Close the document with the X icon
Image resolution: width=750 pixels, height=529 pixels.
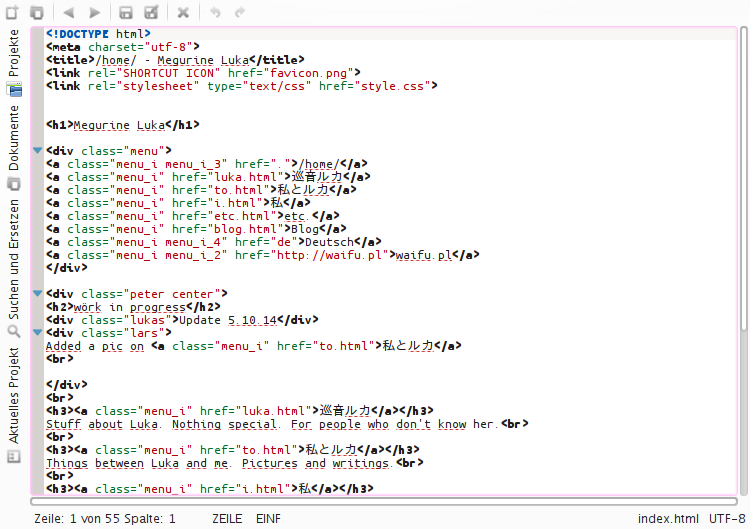tap(183, 12)
